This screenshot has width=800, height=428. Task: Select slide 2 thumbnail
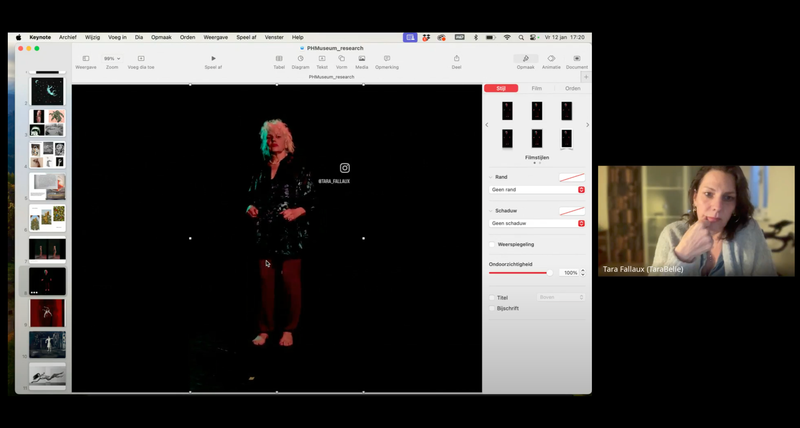tap(47, 91)
